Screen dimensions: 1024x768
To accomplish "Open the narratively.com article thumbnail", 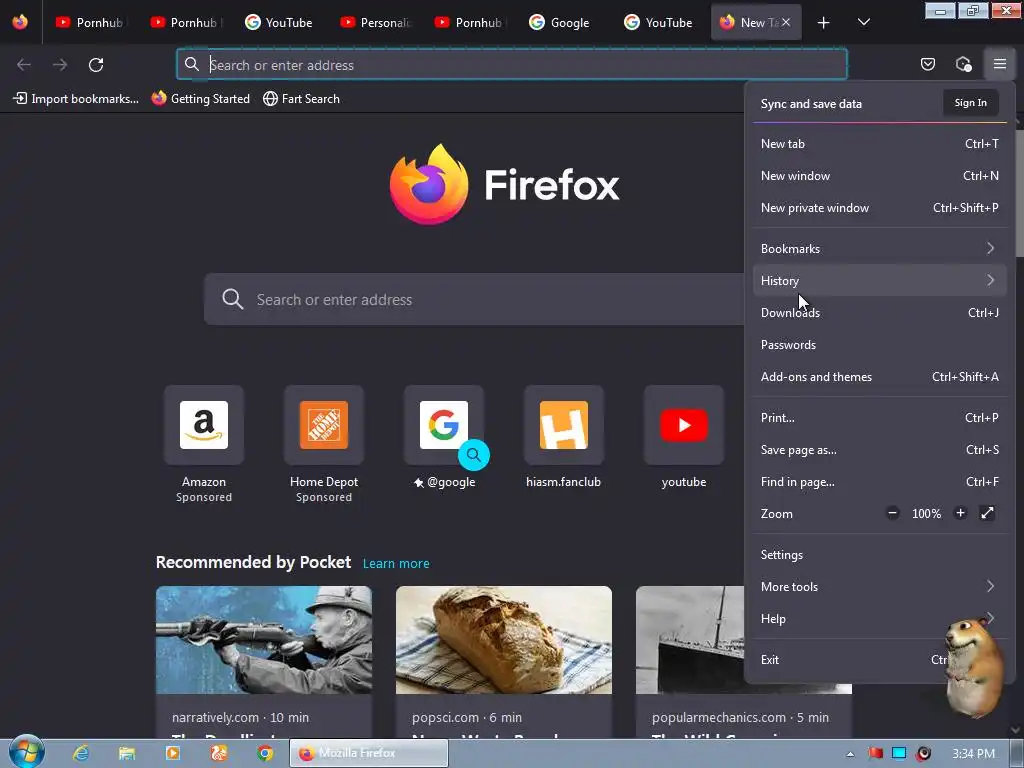I will pos(264,640).
